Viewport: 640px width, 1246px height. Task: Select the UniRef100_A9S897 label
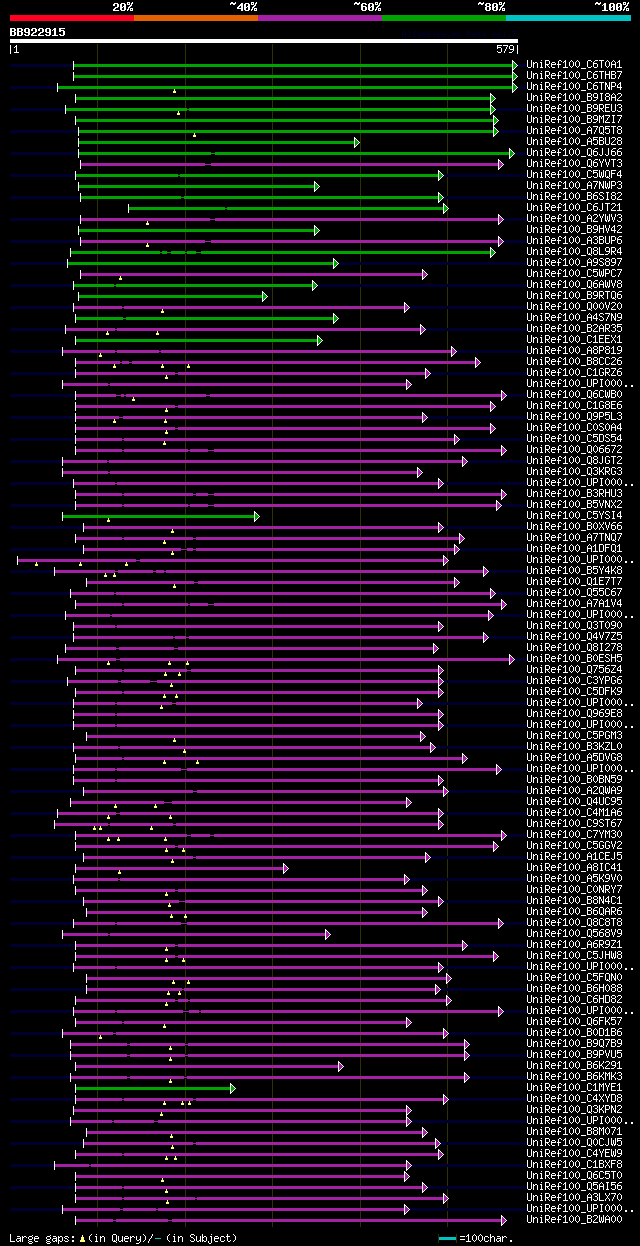(x=574, y=262)
